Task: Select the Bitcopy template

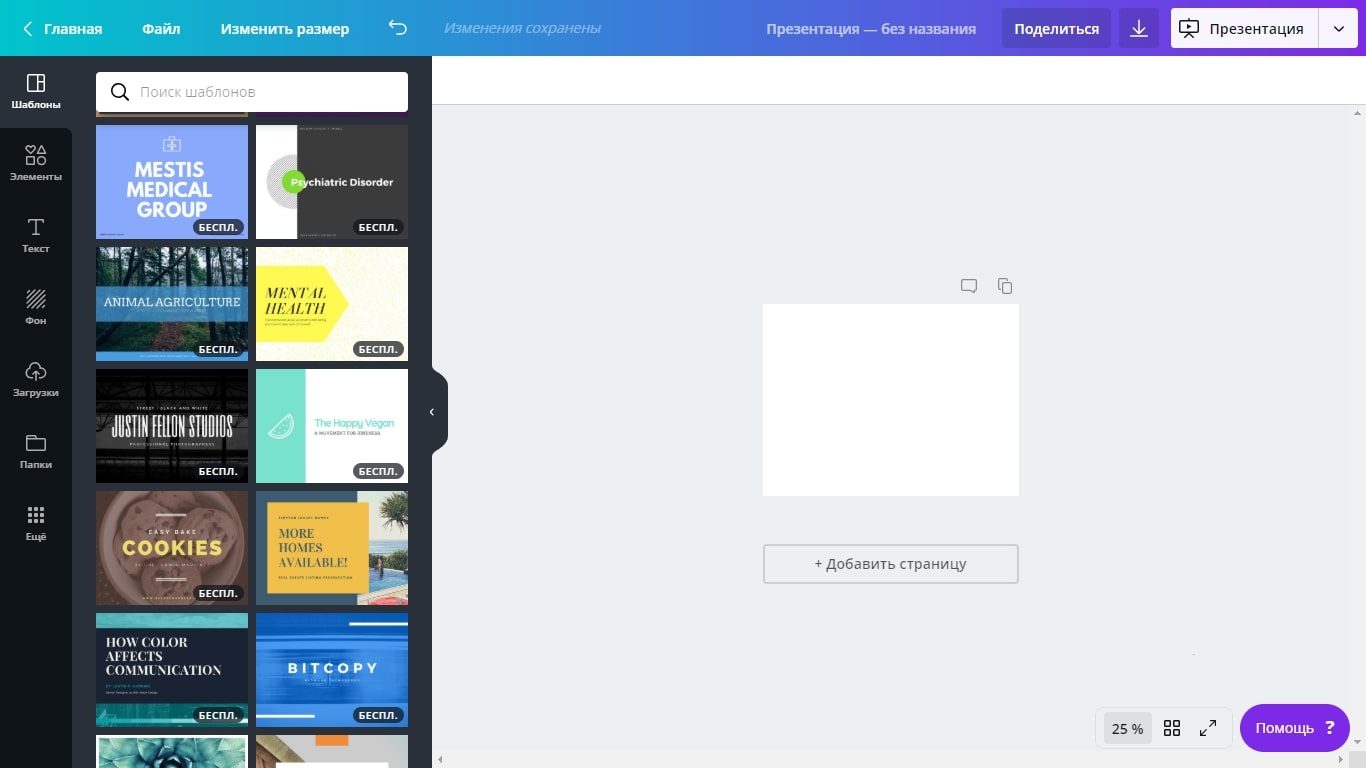Action: tap(332, 670)
